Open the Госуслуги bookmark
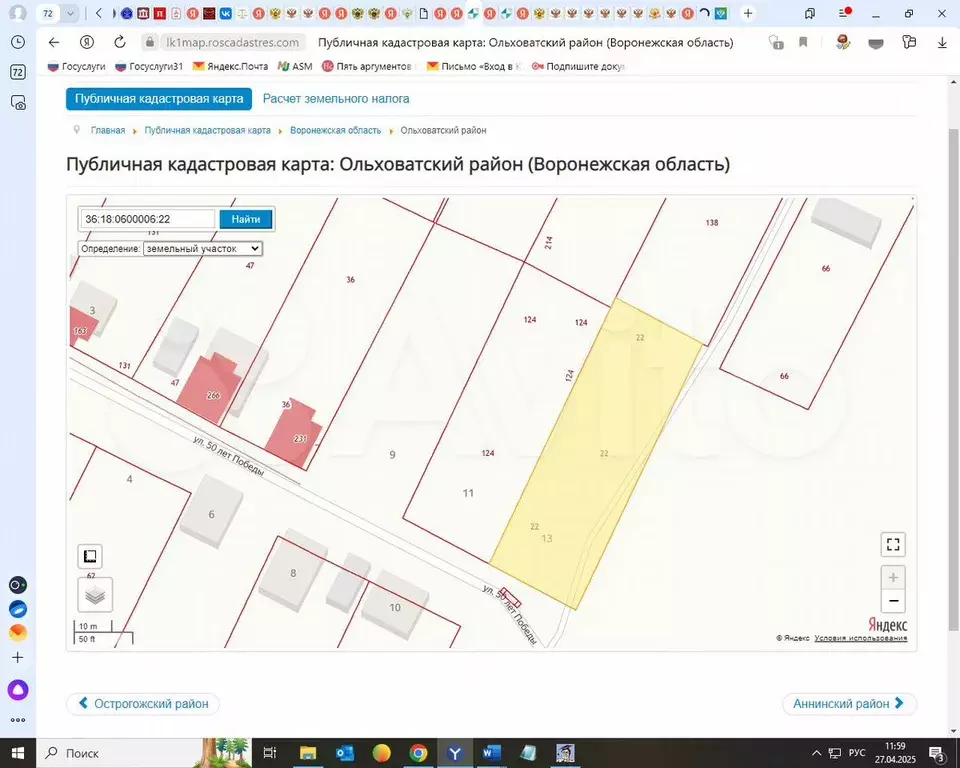The height and width of the screenshot is (768, 960). [77, 66]
